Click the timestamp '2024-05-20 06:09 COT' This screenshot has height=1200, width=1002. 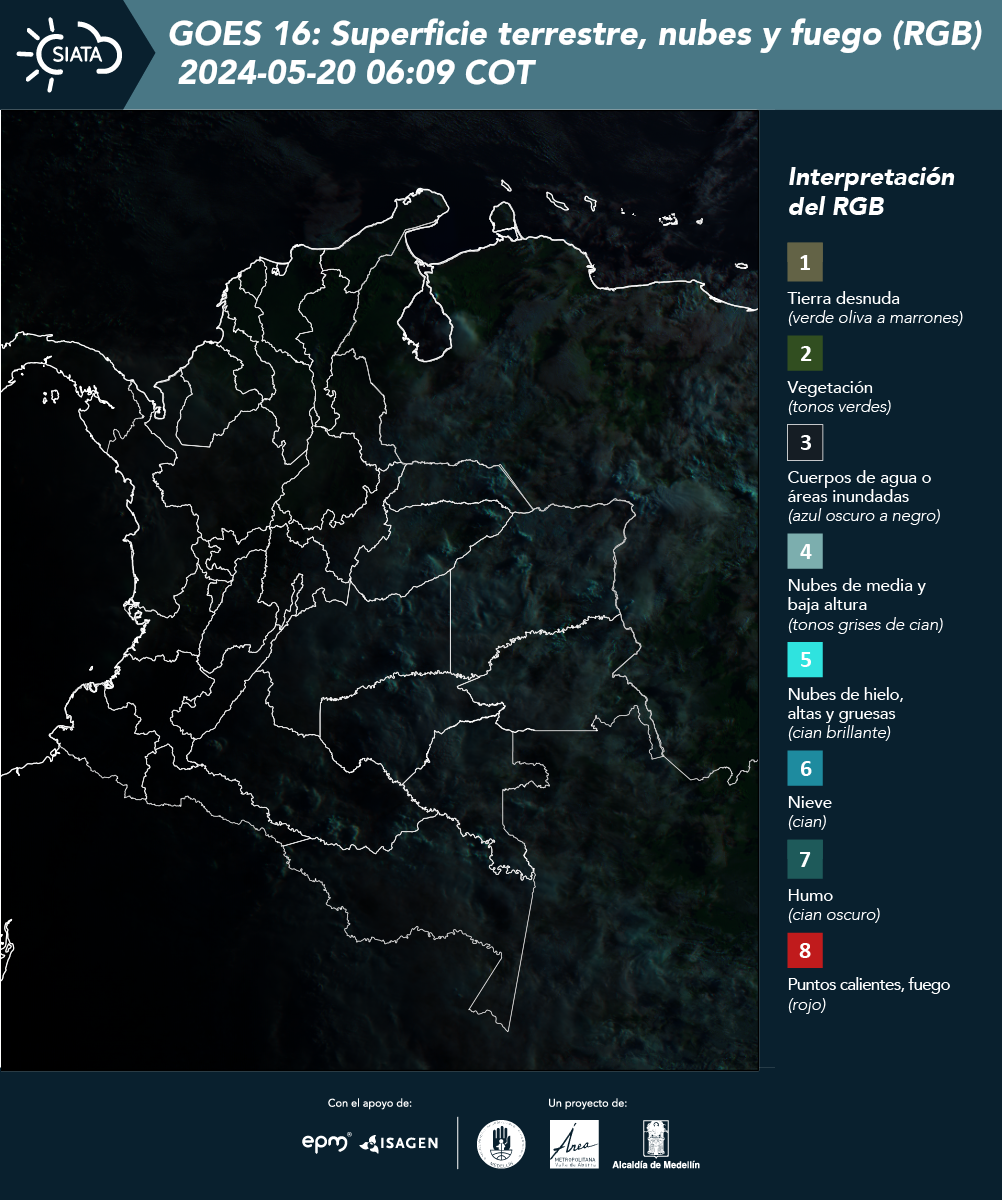(x=355, y=73)
